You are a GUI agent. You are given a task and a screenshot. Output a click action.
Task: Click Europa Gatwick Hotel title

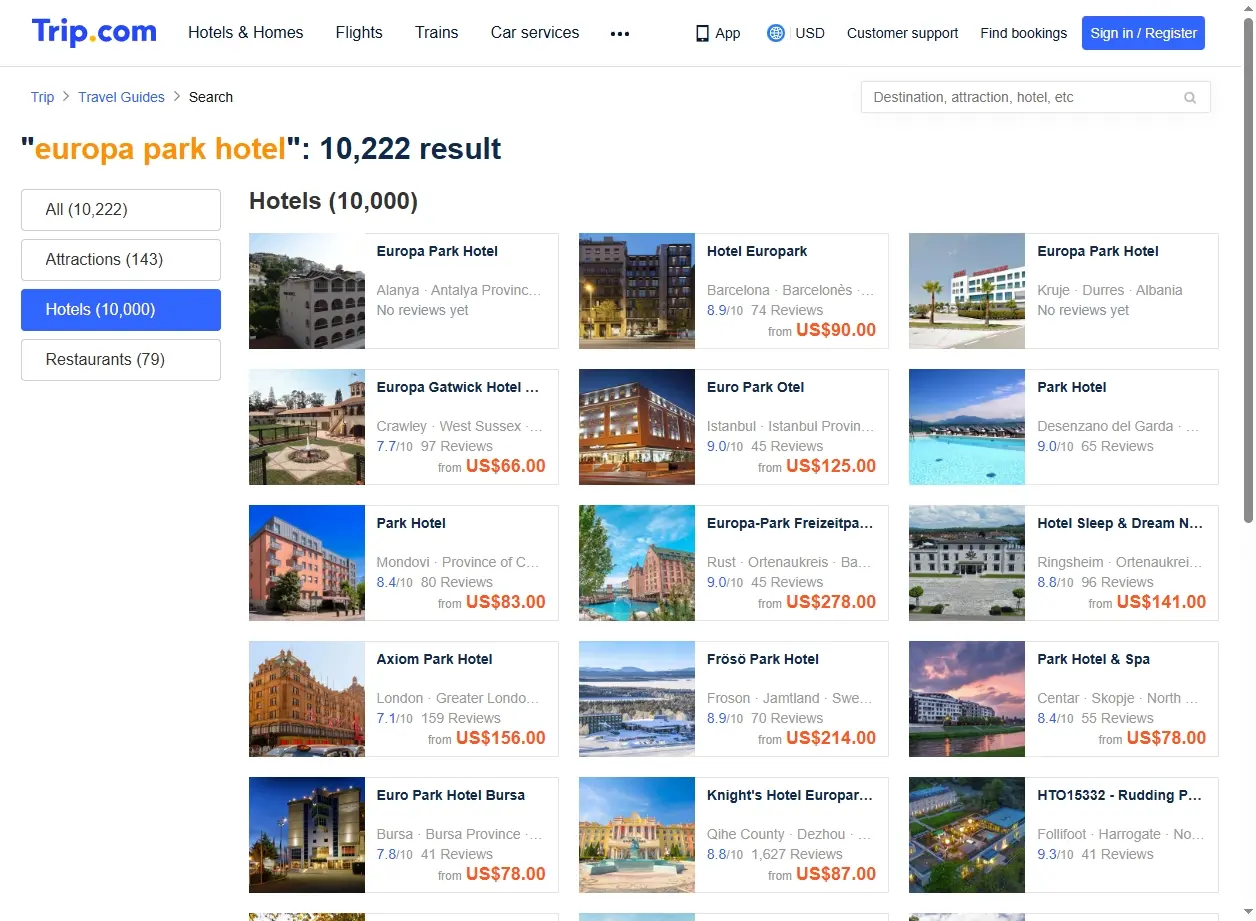pyautogui.click(x=458, y=387)
